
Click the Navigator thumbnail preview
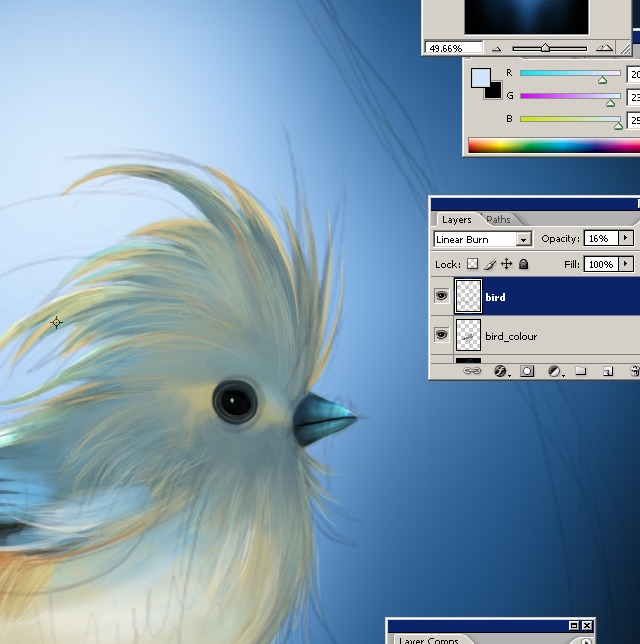(x=526, y=17)
